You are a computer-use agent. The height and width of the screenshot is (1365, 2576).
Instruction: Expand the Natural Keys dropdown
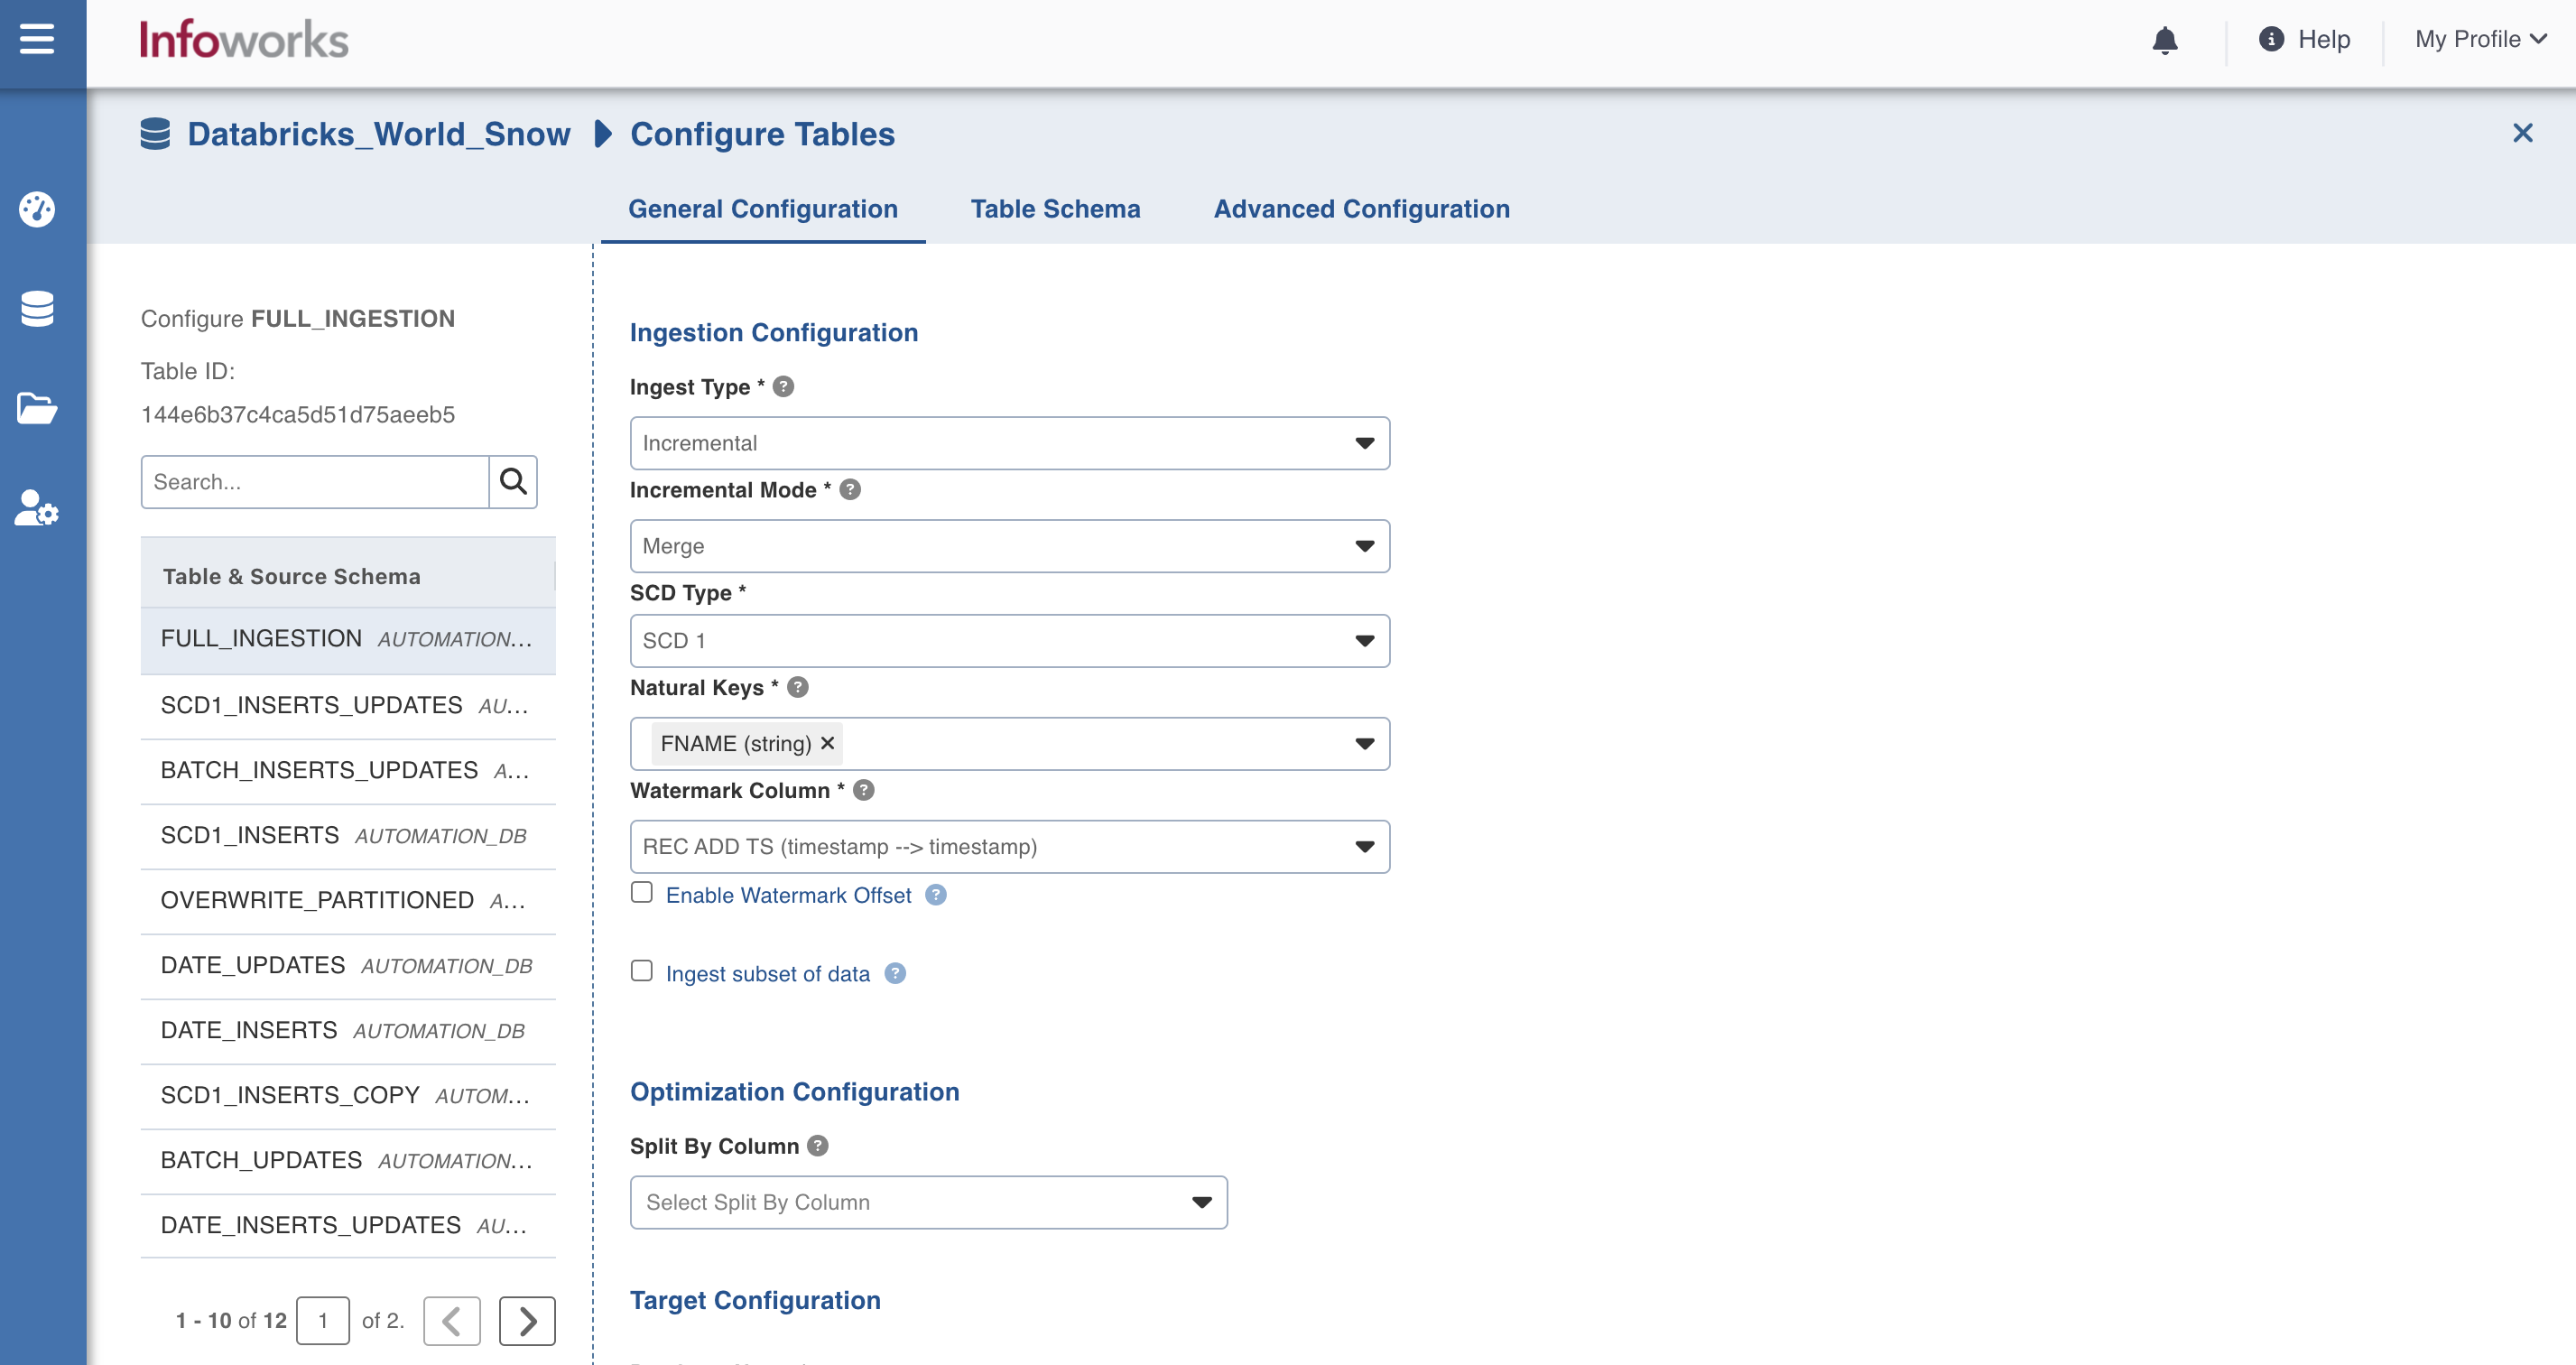click(1364, 744)
